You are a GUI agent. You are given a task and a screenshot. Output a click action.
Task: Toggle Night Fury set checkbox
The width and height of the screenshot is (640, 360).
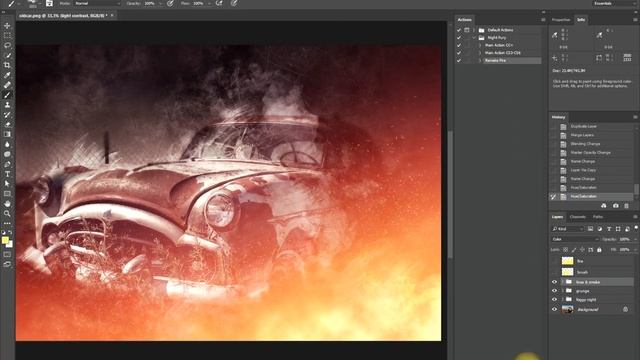[x=459, y=38]
